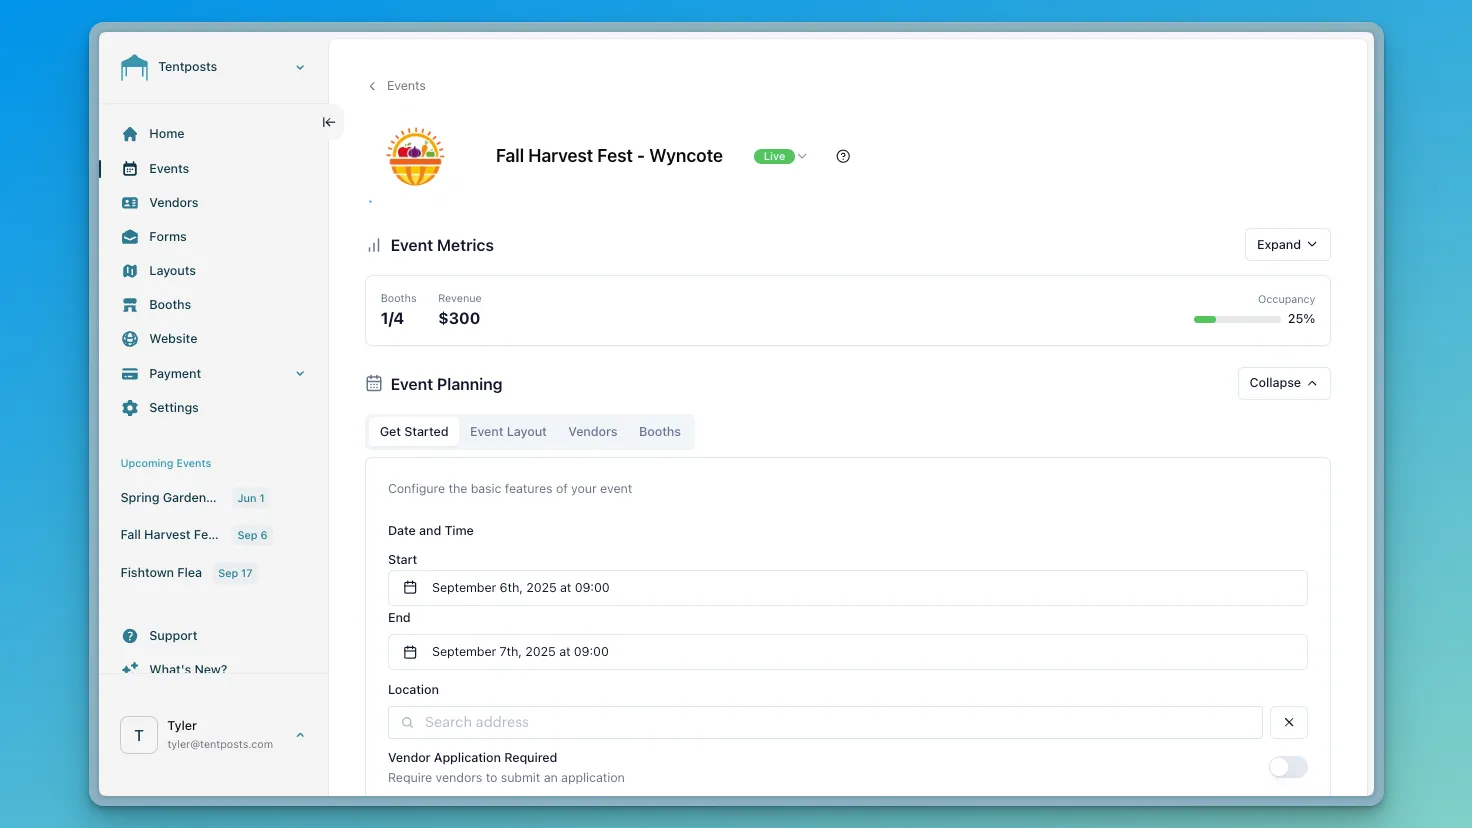Select the Booths icon in sidebar
1472x828 pixels.
[x=130, y=304]
